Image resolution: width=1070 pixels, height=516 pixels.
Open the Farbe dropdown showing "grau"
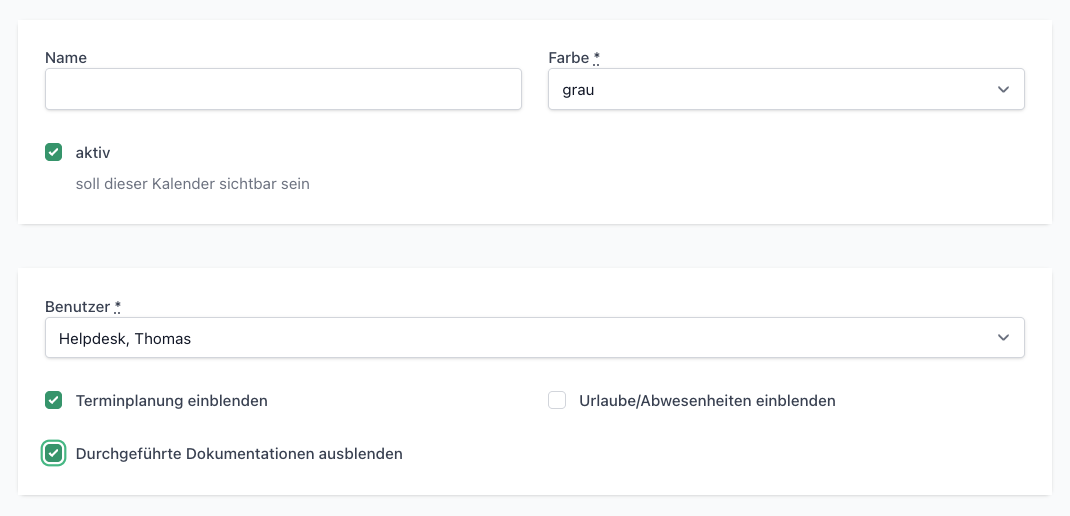click(x=770, y=89)
